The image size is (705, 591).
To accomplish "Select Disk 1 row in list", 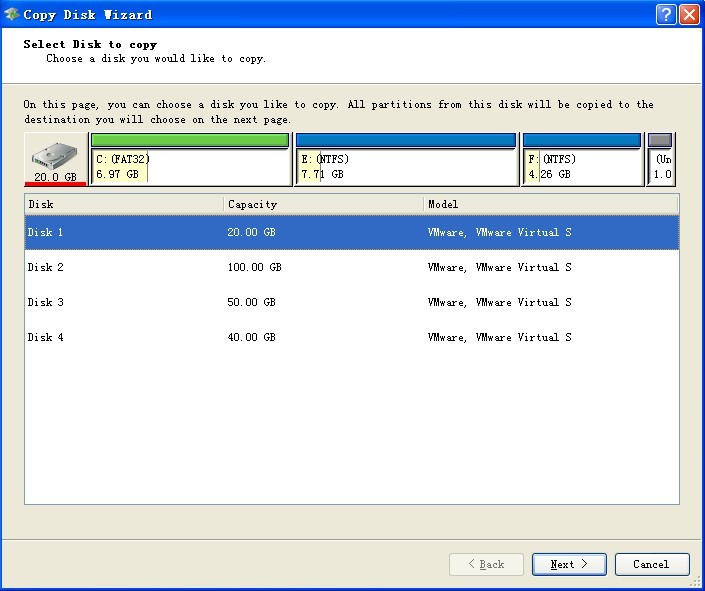I will 351,232.
